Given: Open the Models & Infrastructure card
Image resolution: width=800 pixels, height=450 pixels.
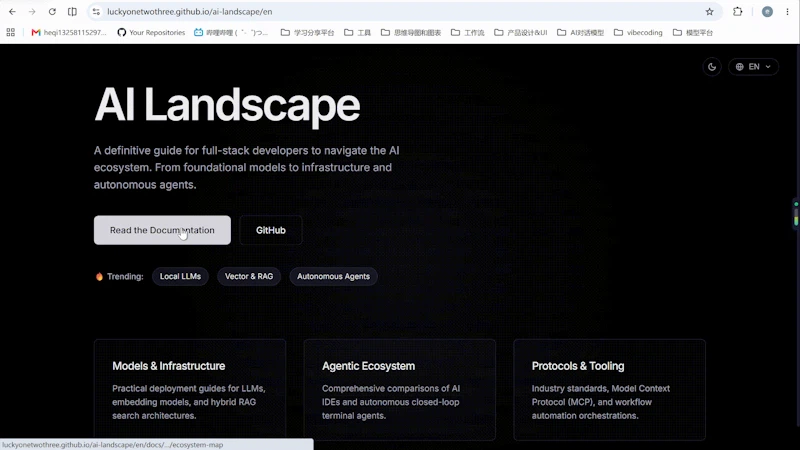Looking at the screenshot, I should [x=190, y=390].
